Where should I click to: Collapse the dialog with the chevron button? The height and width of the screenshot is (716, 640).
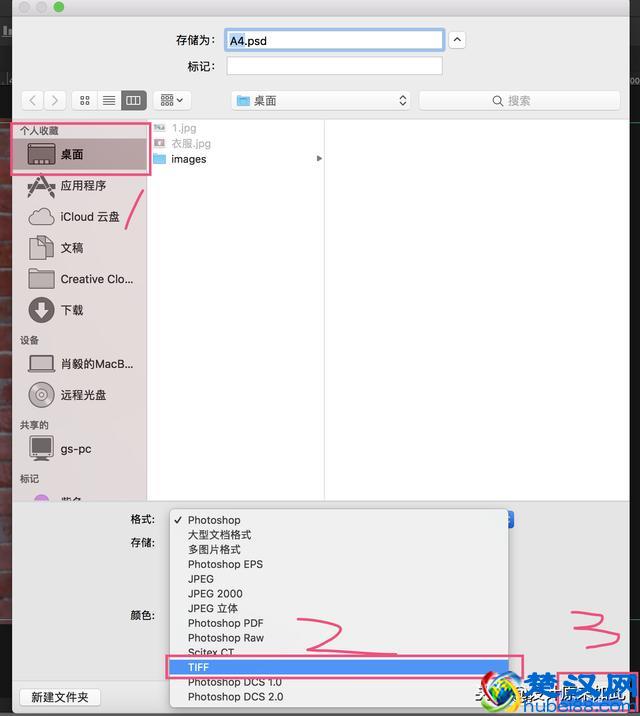click(x=457, y=40)
